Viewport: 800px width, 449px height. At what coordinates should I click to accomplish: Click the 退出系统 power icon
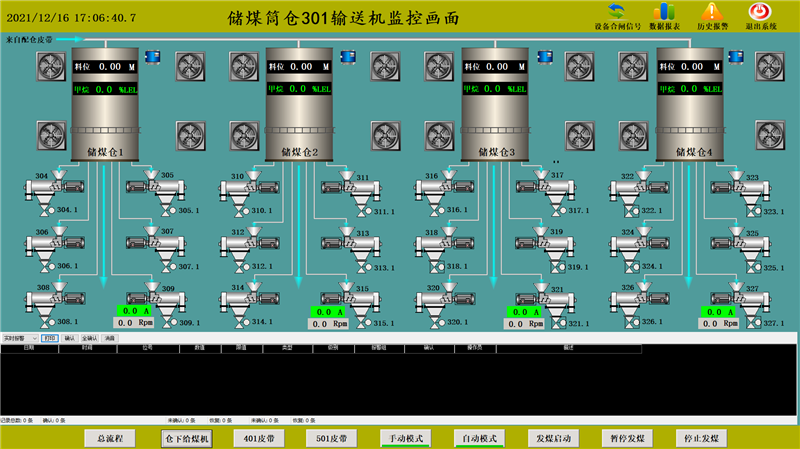coord(759,12)
